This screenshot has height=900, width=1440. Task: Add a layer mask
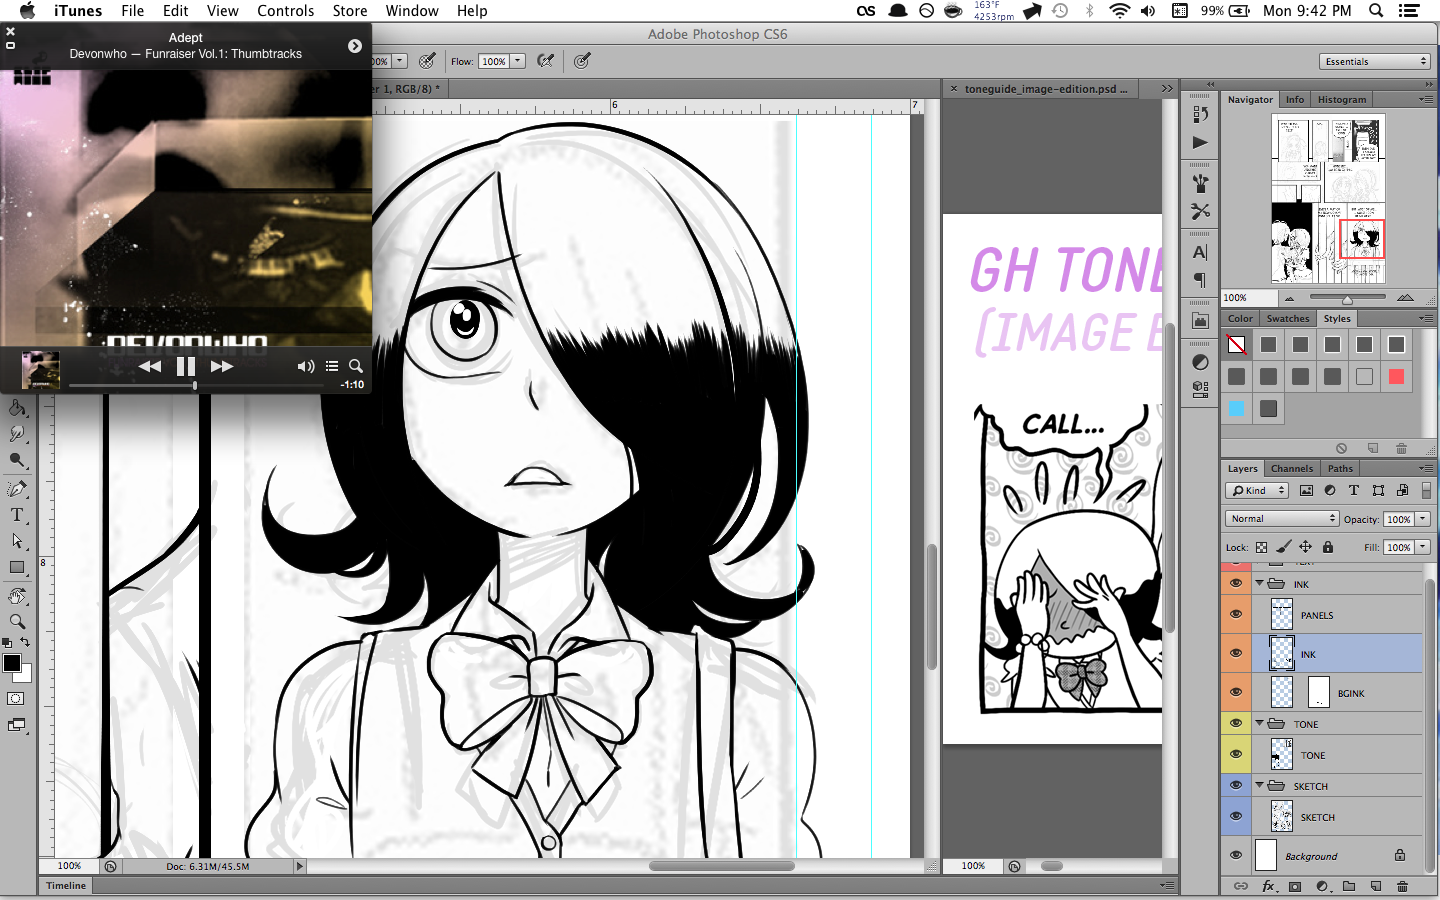(x=1295, y=886)
